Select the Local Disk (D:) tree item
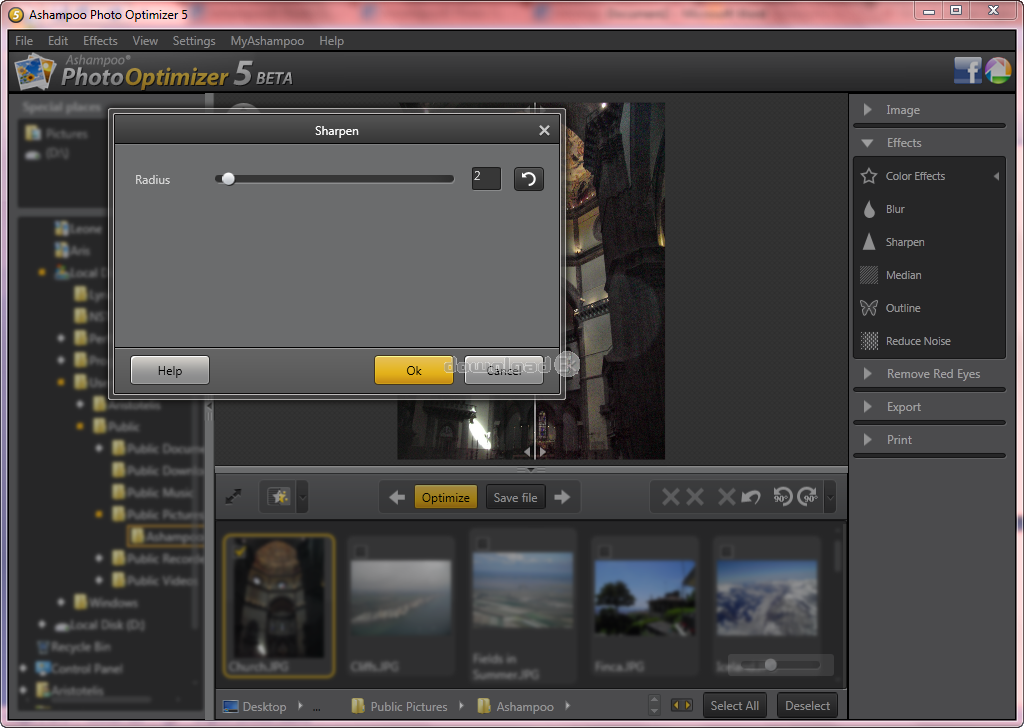Screen dimensions: 1024x728 (x=100, y=625)
